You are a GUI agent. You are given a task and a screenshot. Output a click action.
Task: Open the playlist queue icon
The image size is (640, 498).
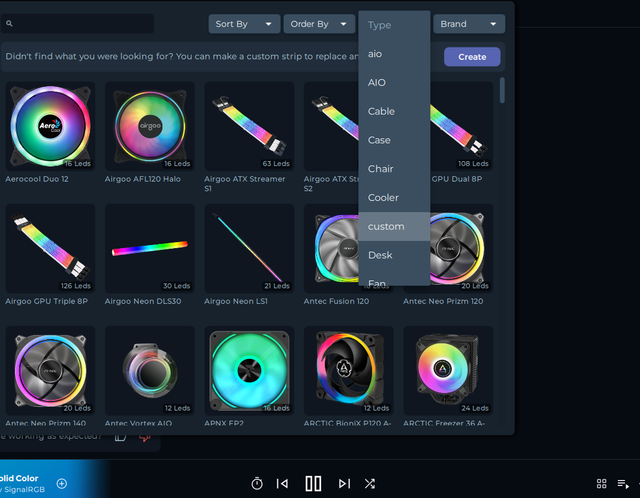[x=623, y=484]
